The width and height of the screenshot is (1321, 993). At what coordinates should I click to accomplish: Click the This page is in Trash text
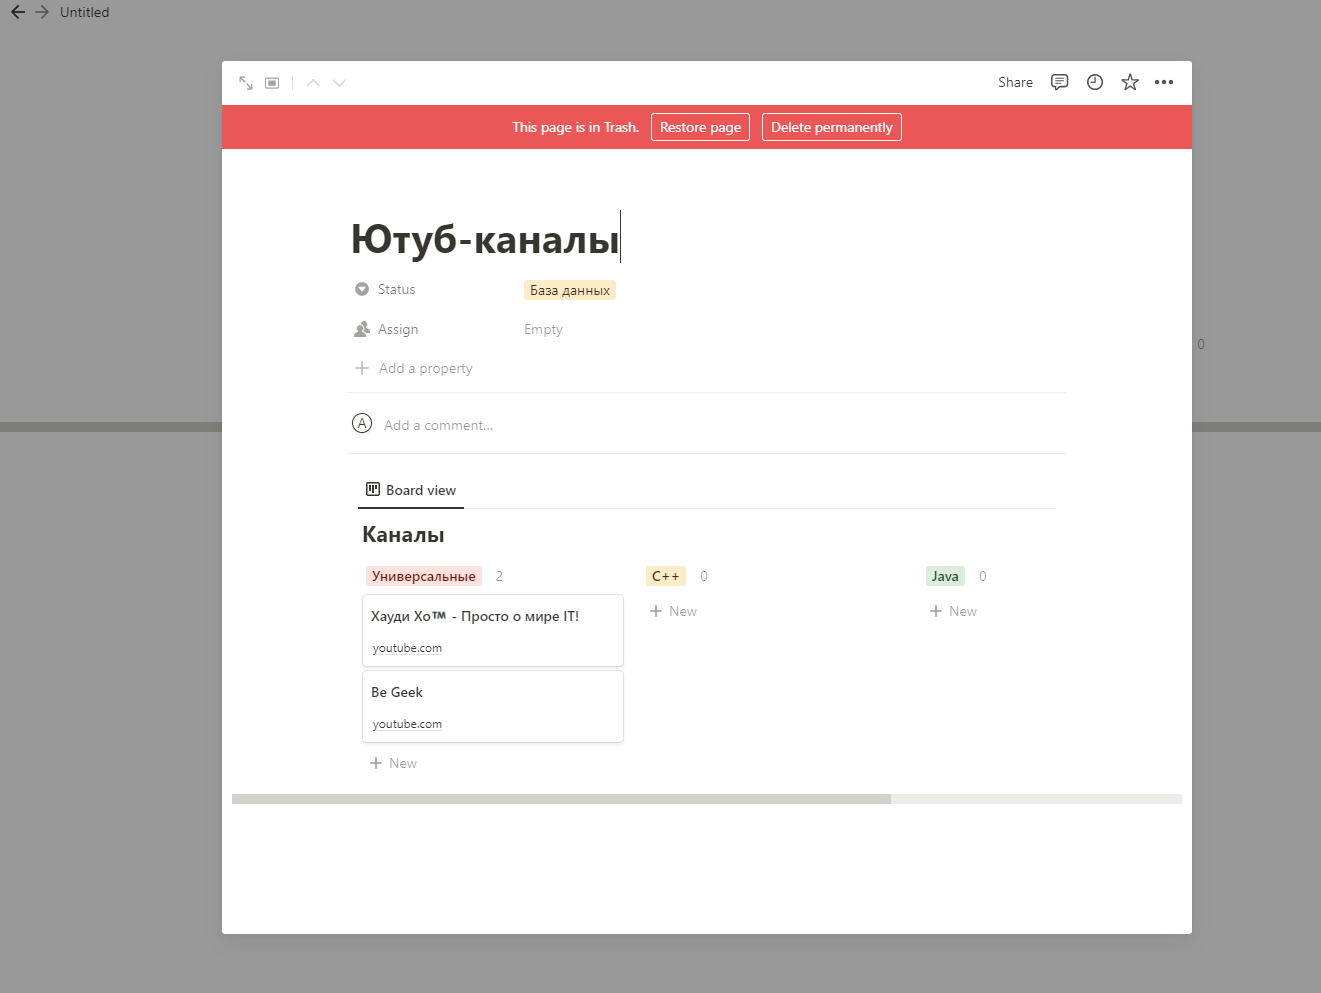coord(576,127)
